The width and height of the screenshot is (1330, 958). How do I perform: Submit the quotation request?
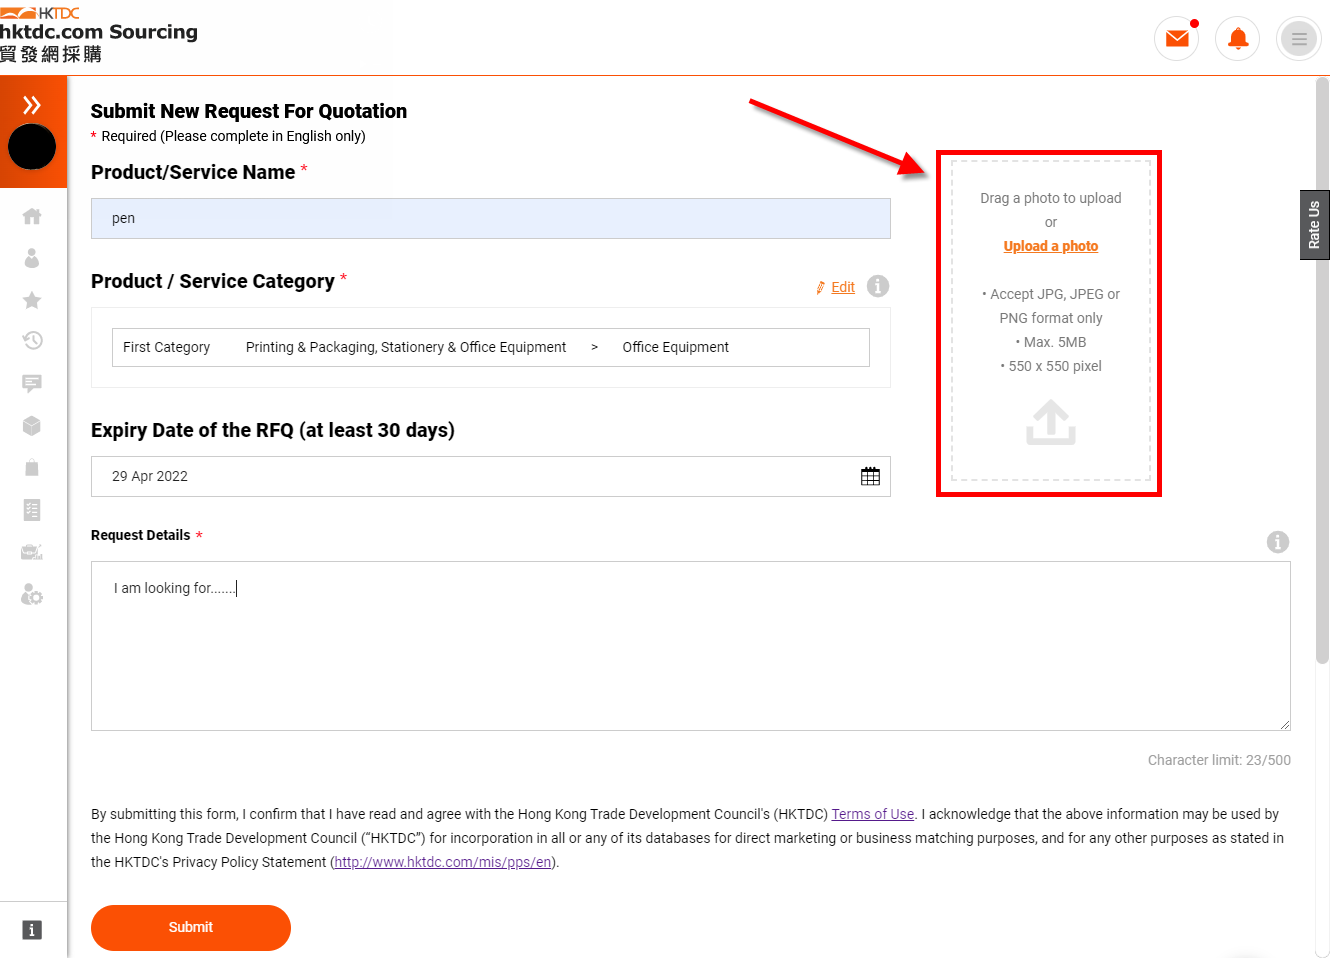coord(191,928)
